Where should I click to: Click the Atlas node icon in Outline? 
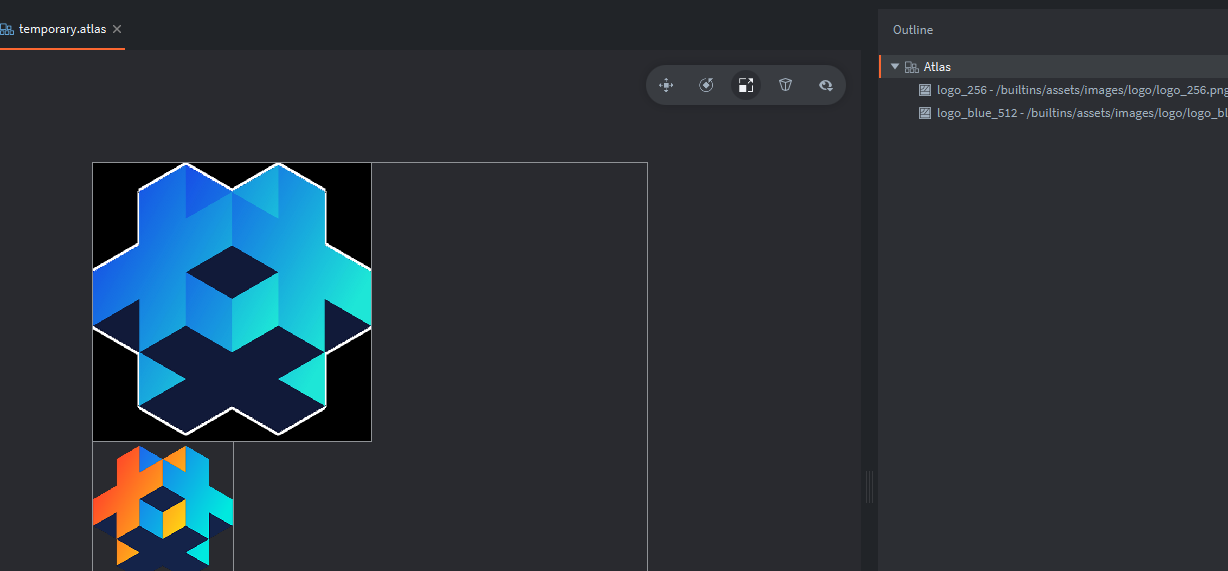click(x=912, y=67)
